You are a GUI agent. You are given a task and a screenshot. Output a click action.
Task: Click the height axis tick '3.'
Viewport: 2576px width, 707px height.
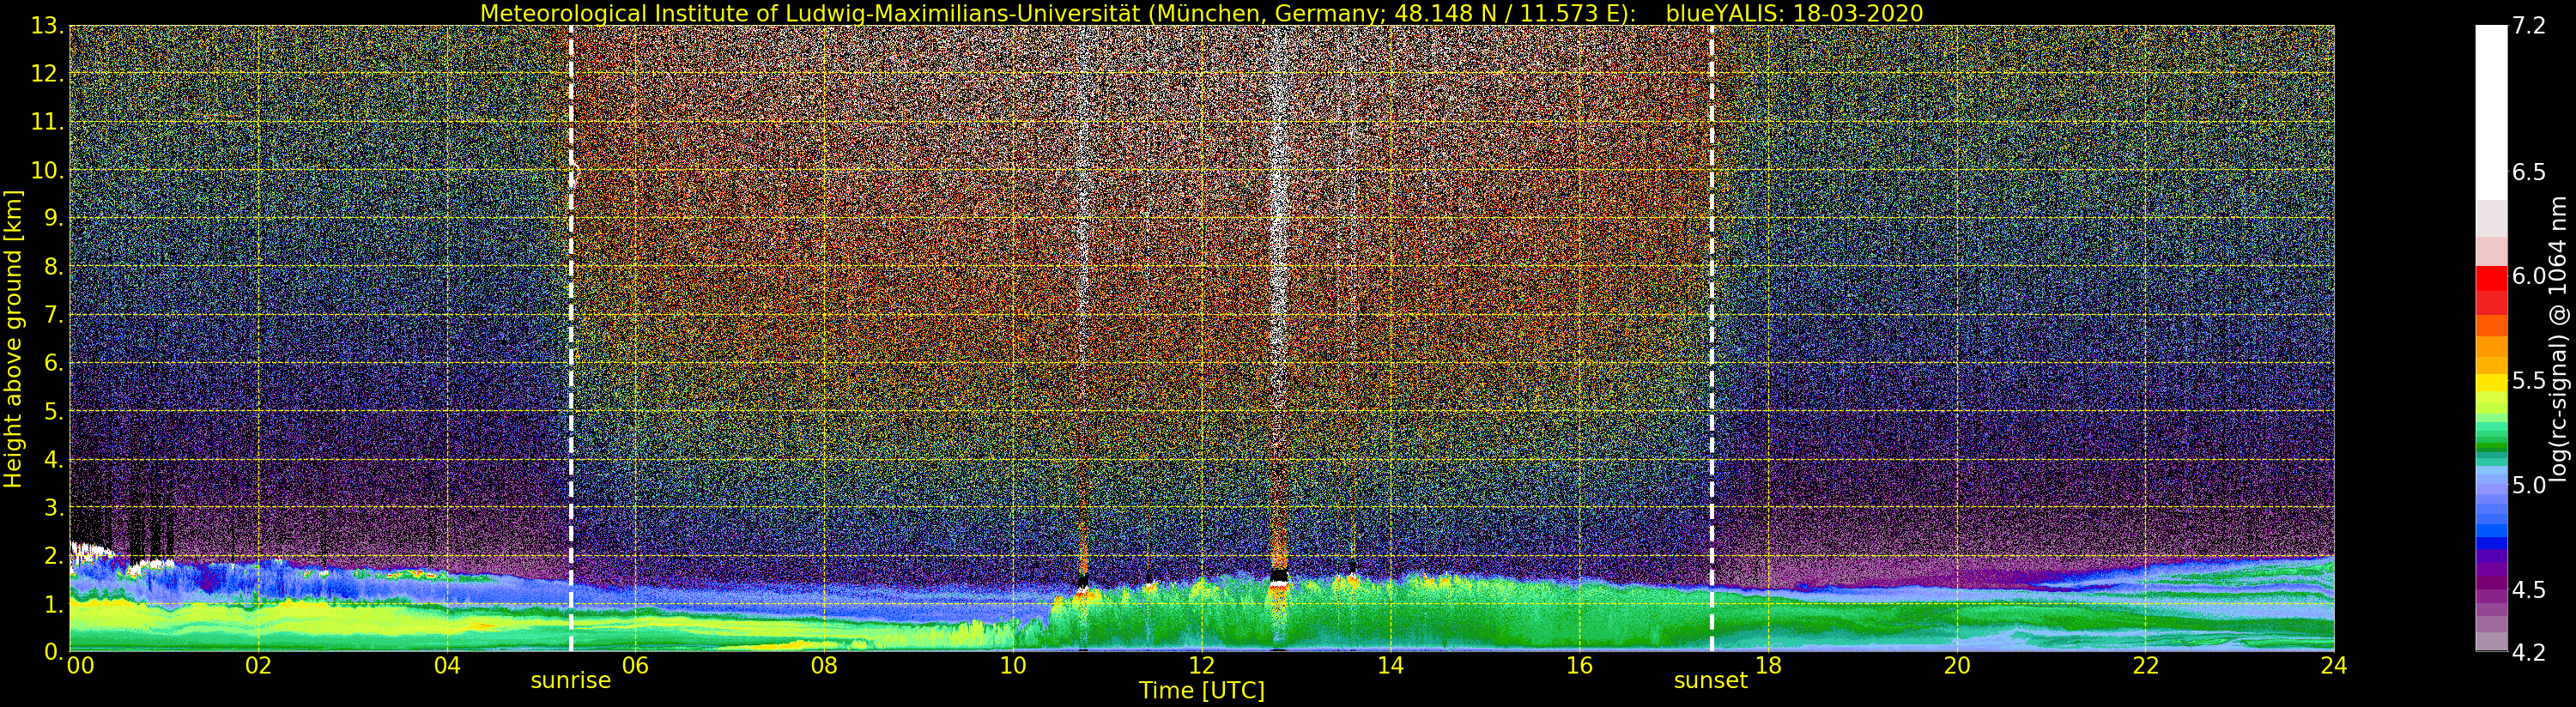coord(53,507)
